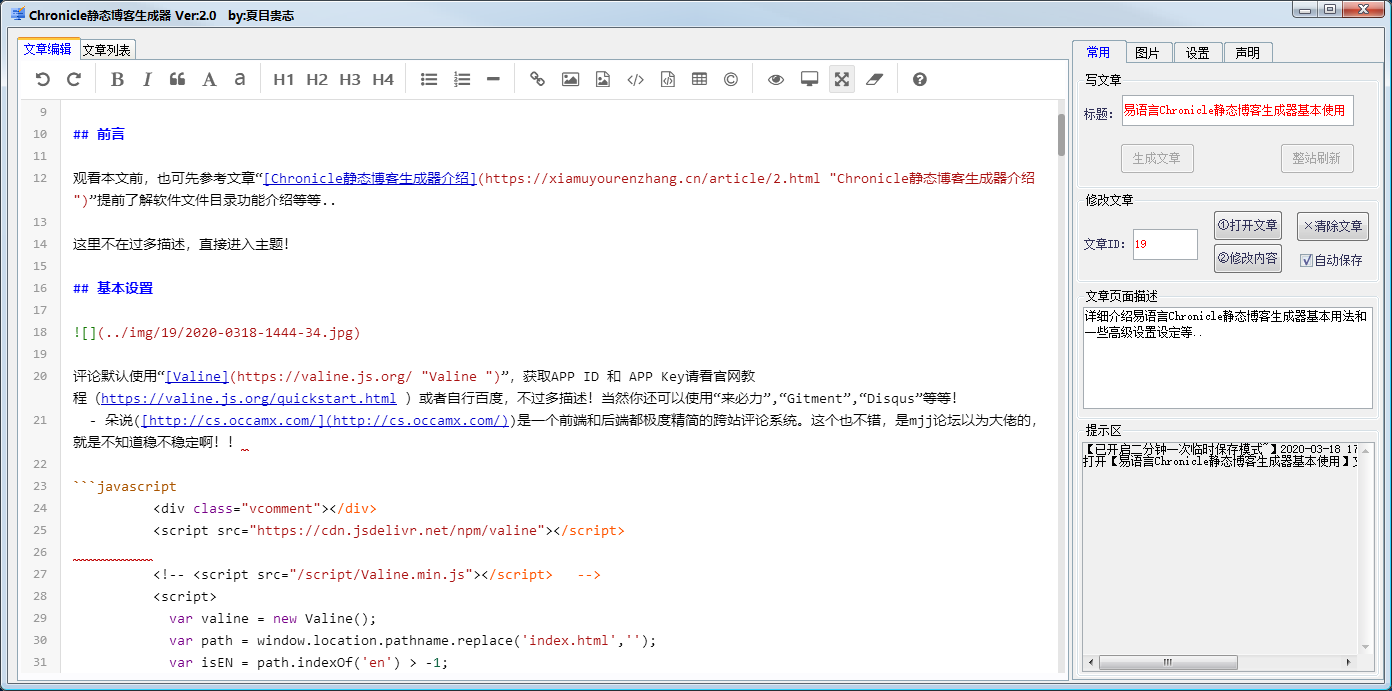Click the '这里不在过多描述' sentence on line 14

click(x=181, y=244)
